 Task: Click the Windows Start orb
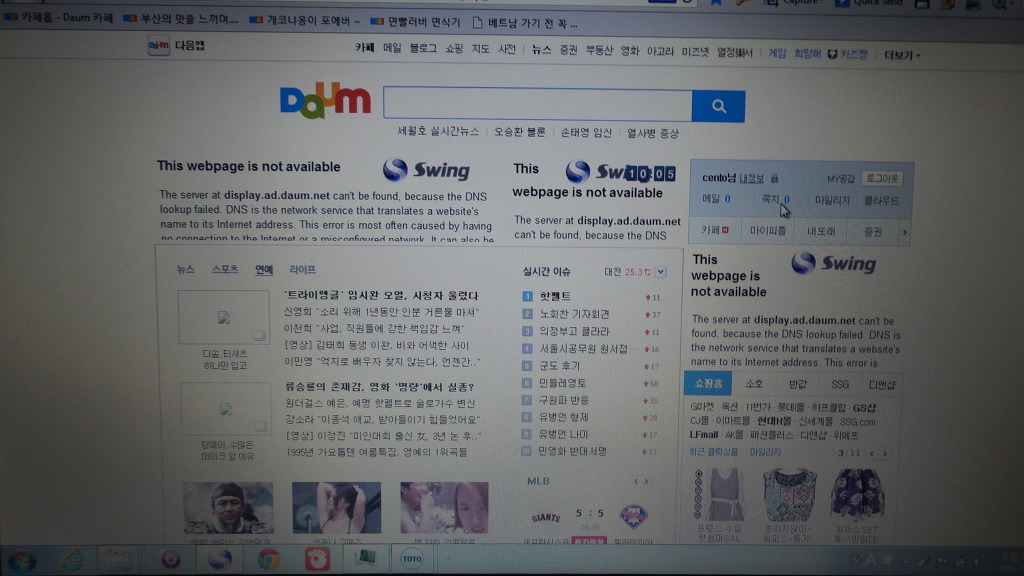[21, 560]
